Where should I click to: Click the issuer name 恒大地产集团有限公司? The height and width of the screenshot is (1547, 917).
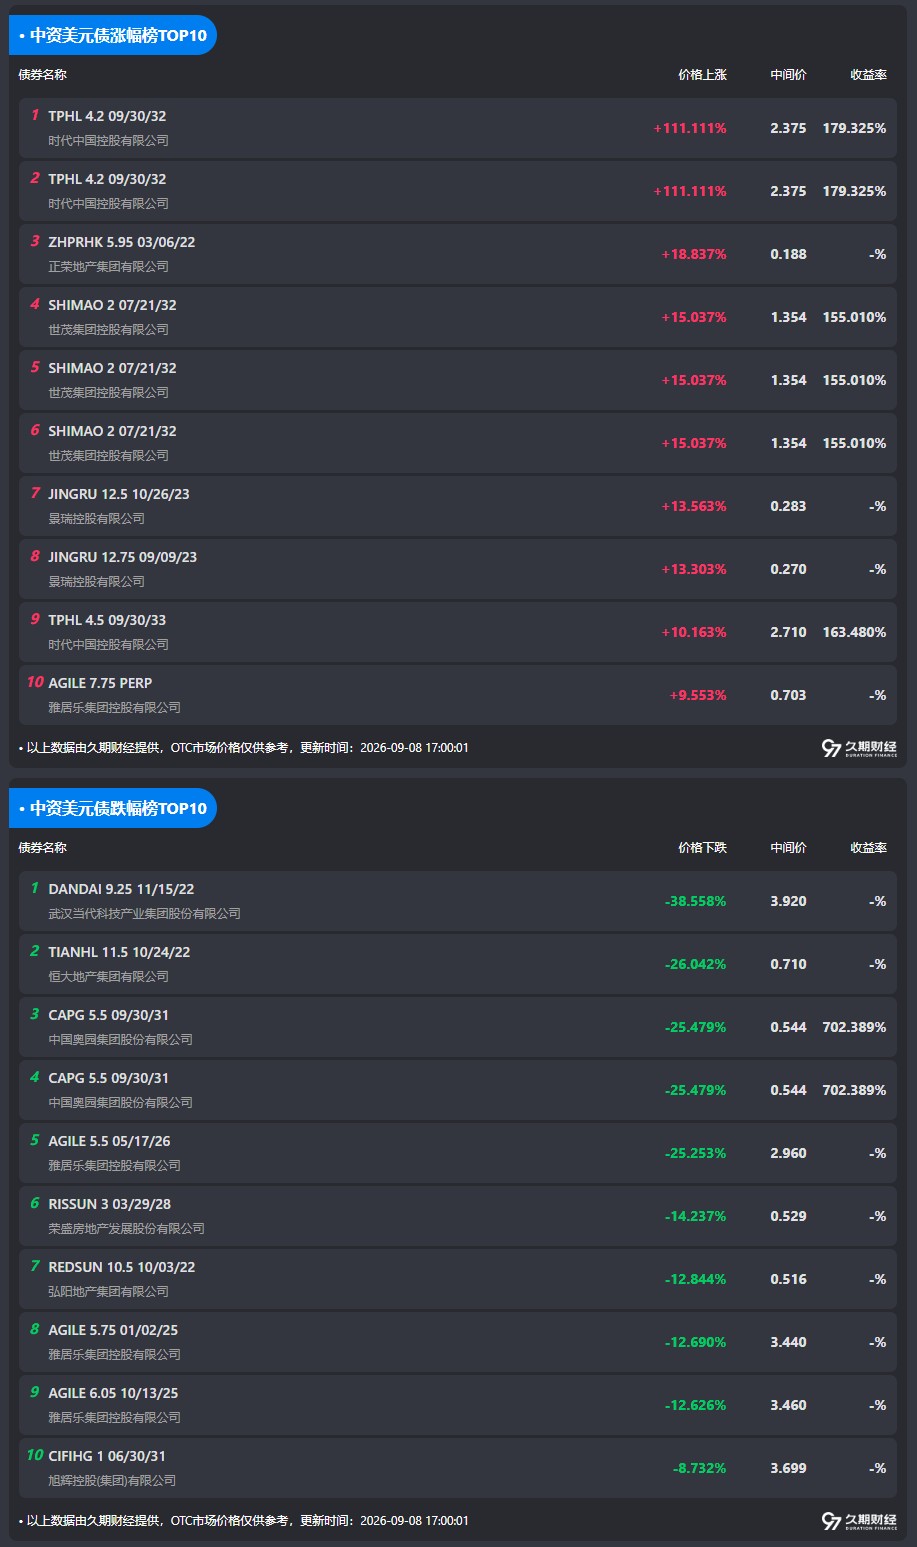pyautogui.click(x=108, y=977)
